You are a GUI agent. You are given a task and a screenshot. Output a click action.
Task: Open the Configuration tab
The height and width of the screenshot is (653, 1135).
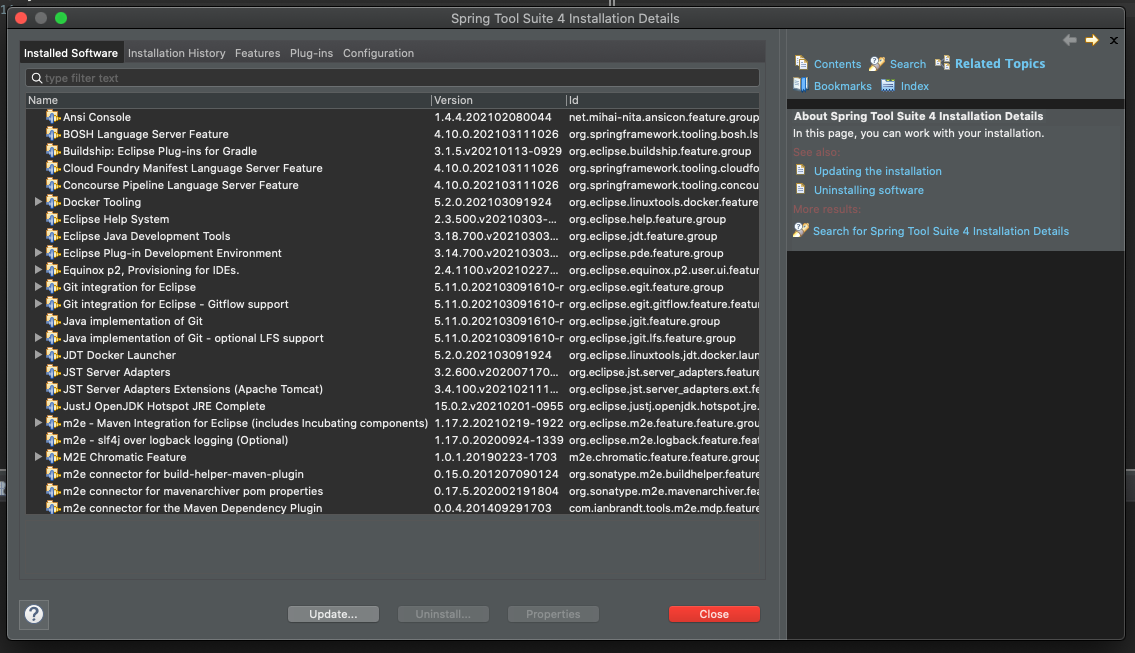click(x=379, y=53)
